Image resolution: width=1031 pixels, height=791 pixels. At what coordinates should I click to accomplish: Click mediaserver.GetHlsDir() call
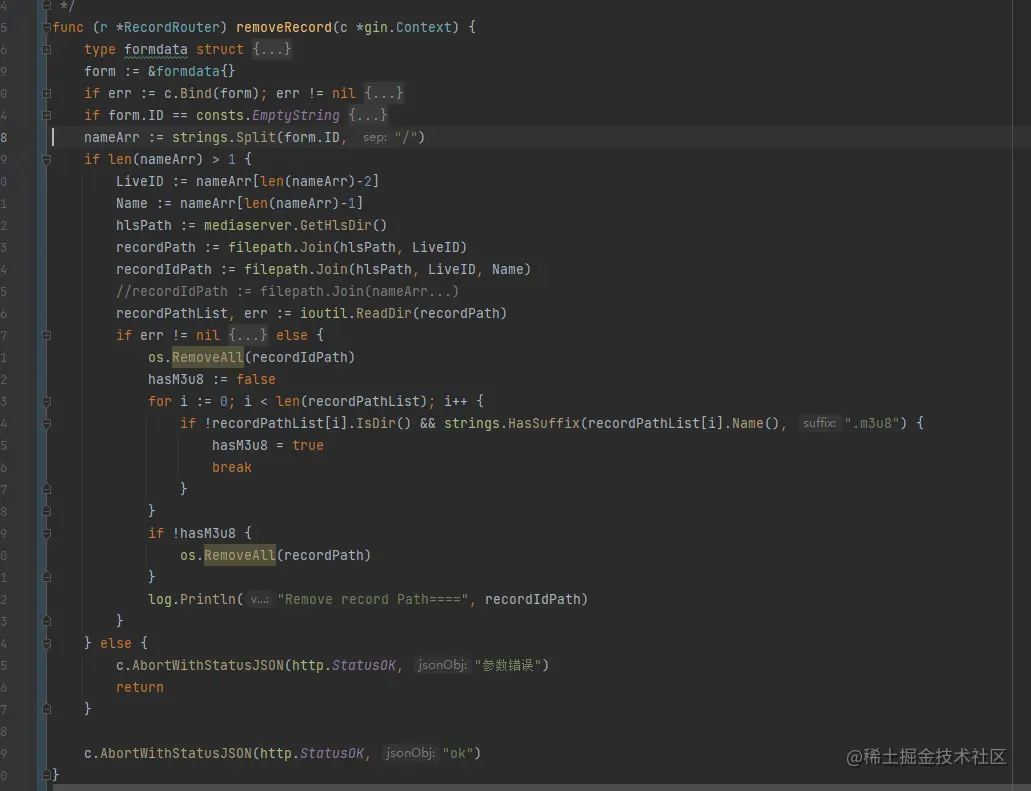pos(295,226)
